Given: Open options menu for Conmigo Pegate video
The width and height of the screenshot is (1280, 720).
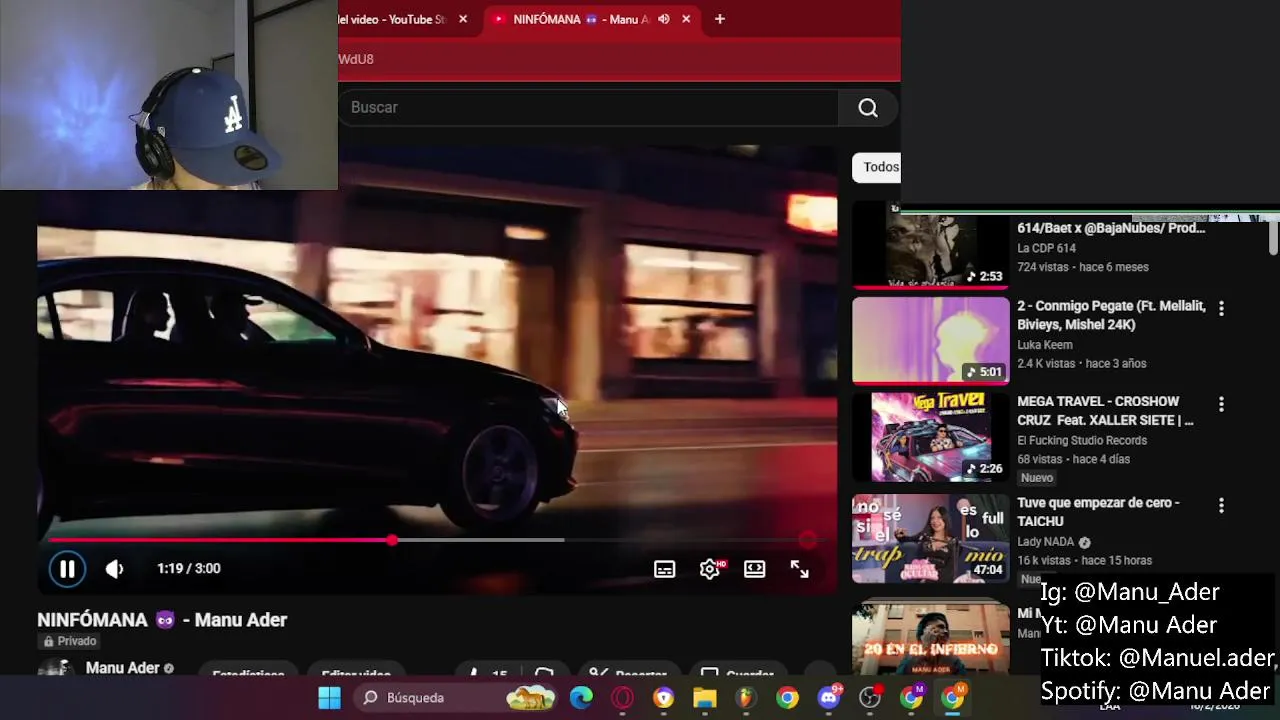Looking at the screenshot, I should pos(1221,308).
